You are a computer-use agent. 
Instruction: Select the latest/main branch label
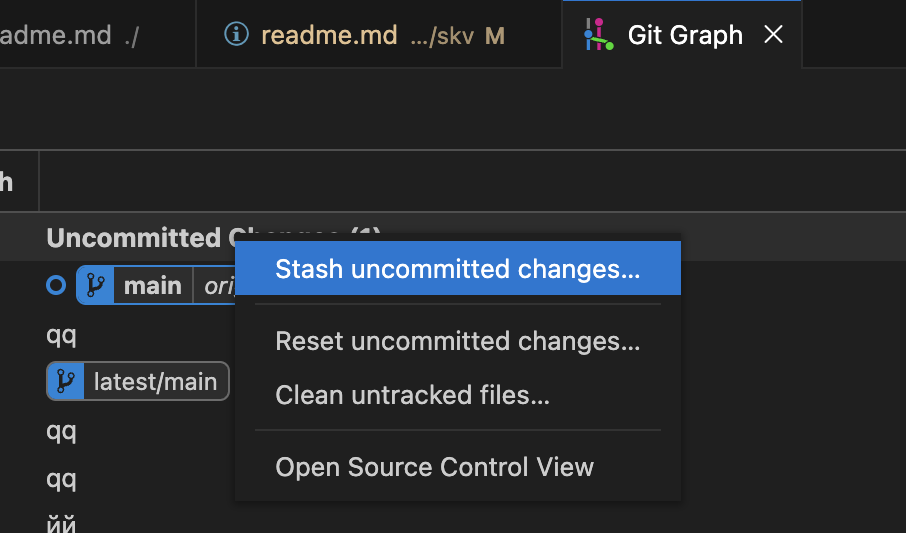coord(154,381)
